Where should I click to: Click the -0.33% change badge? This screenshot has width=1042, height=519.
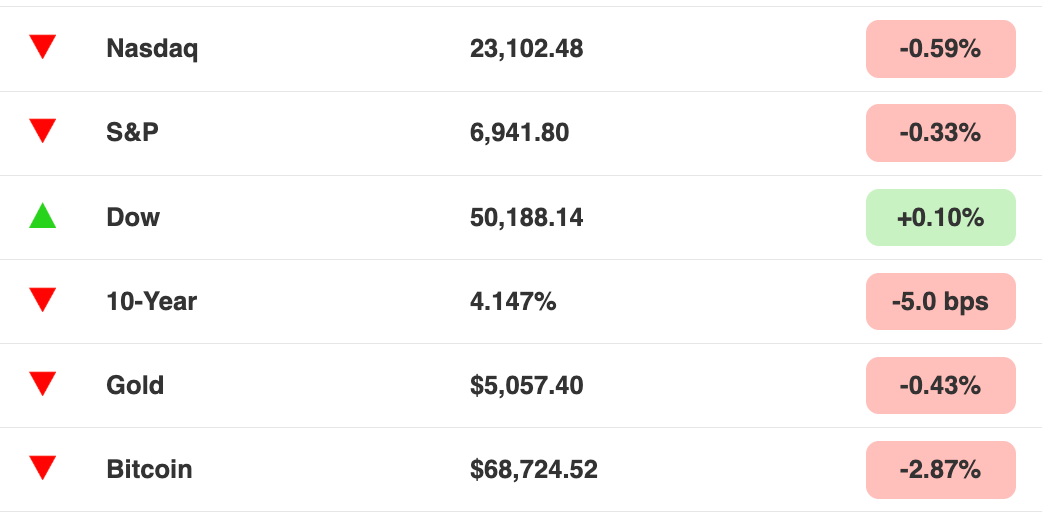(x=940, y=133)
